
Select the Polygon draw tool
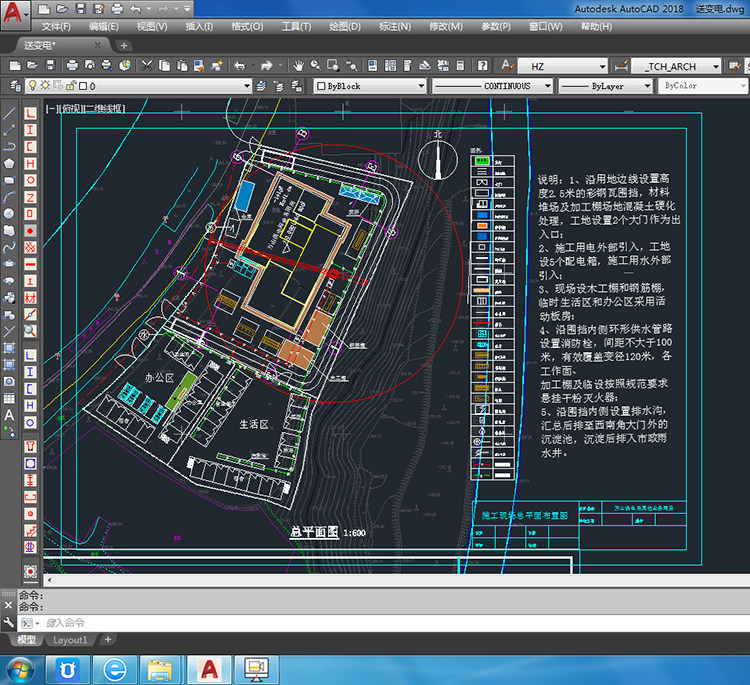coord(9,164)
